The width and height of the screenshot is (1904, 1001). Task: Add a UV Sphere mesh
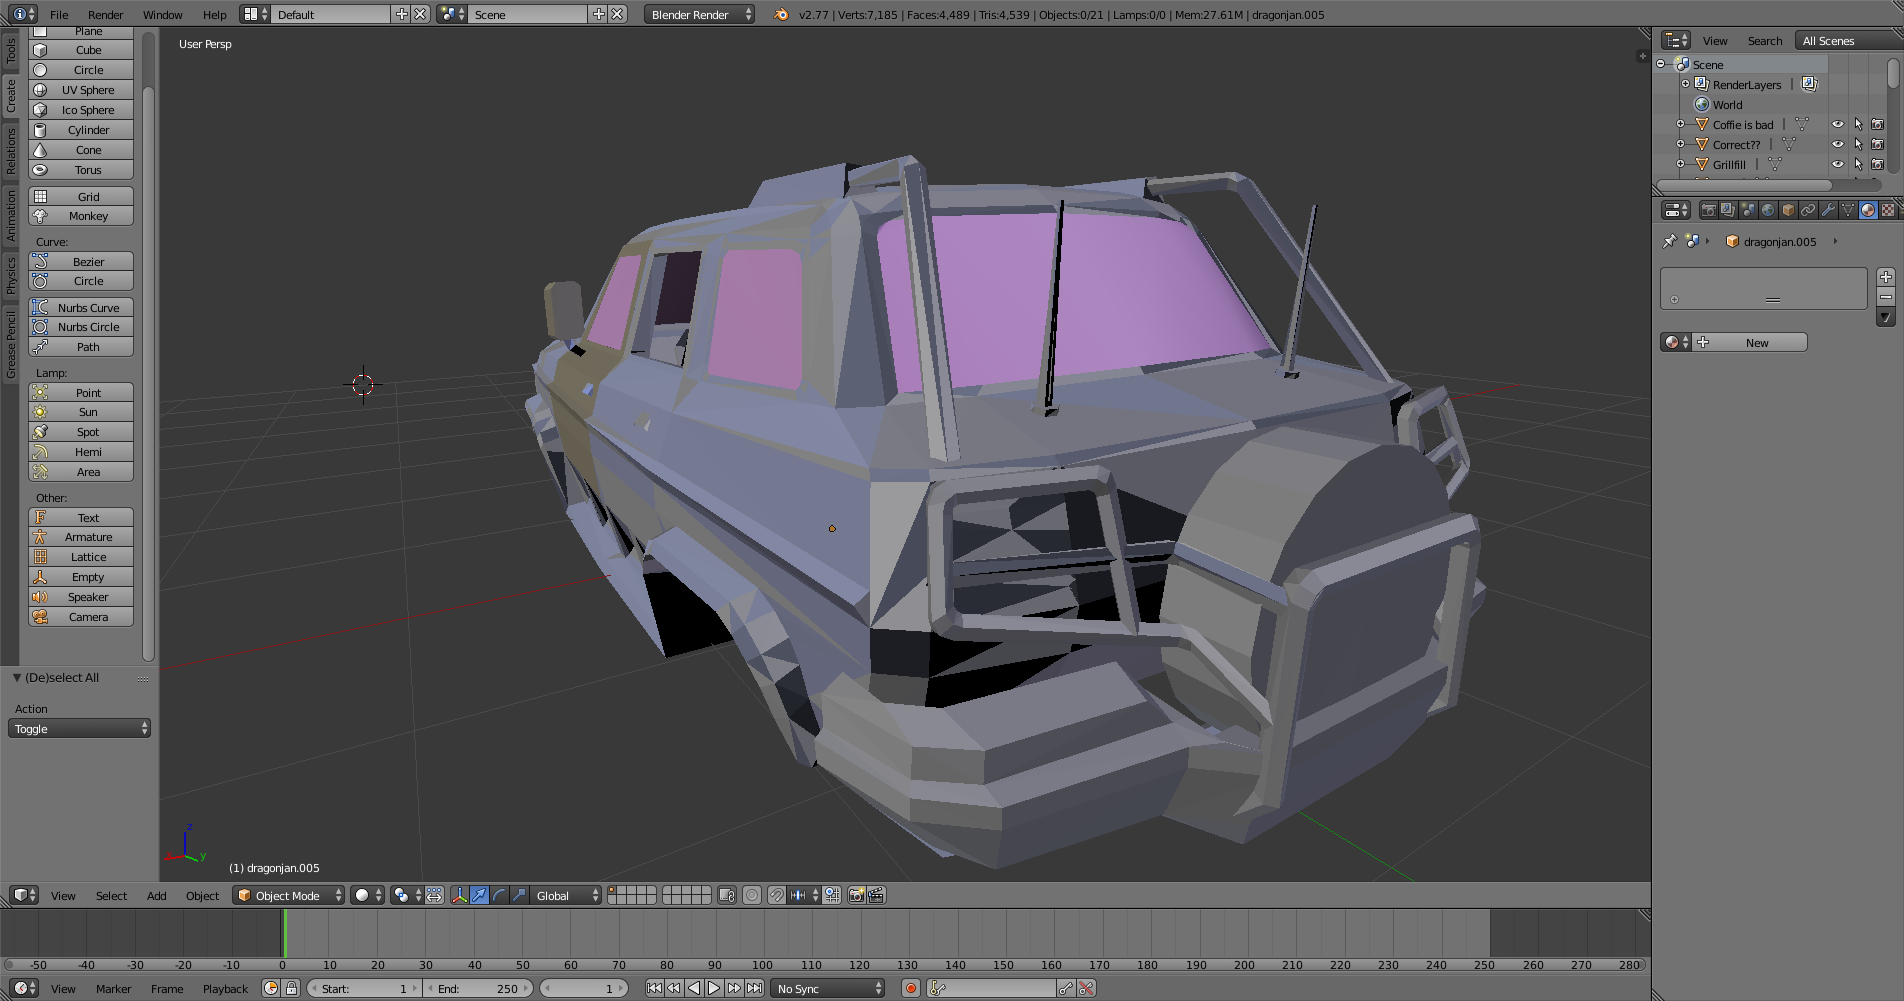(81, 90)
